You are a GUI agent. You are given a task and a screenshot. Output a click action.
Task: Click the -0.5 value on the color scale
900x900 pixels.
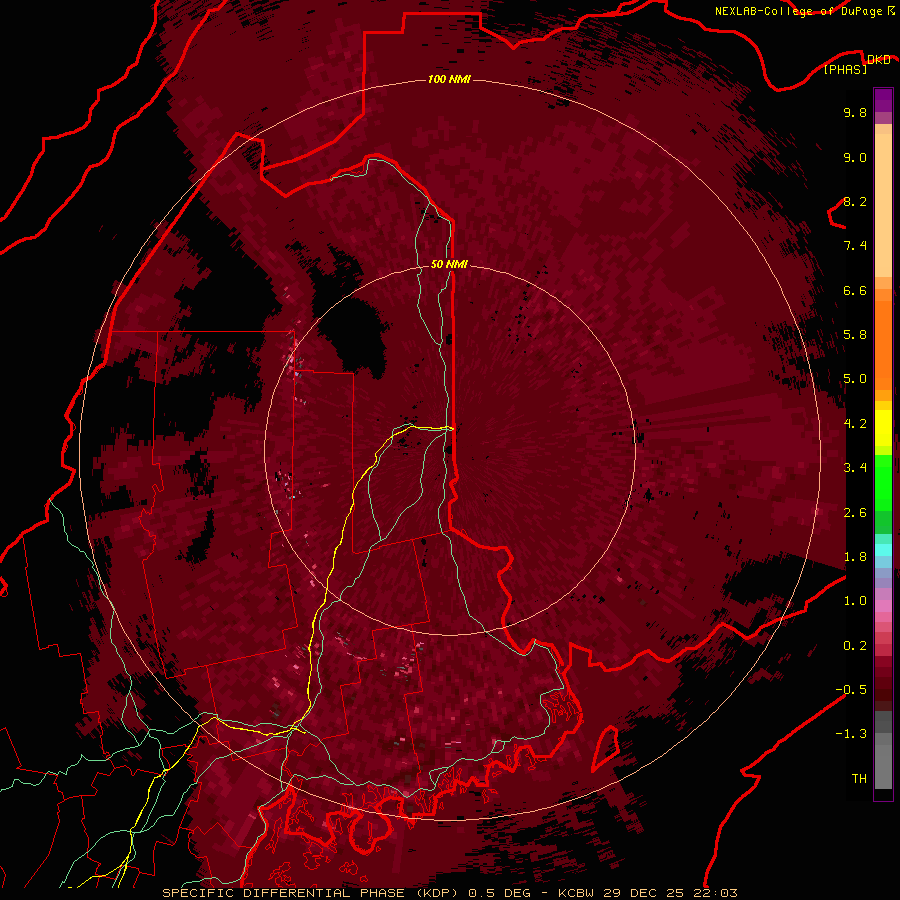coord(851,690)
